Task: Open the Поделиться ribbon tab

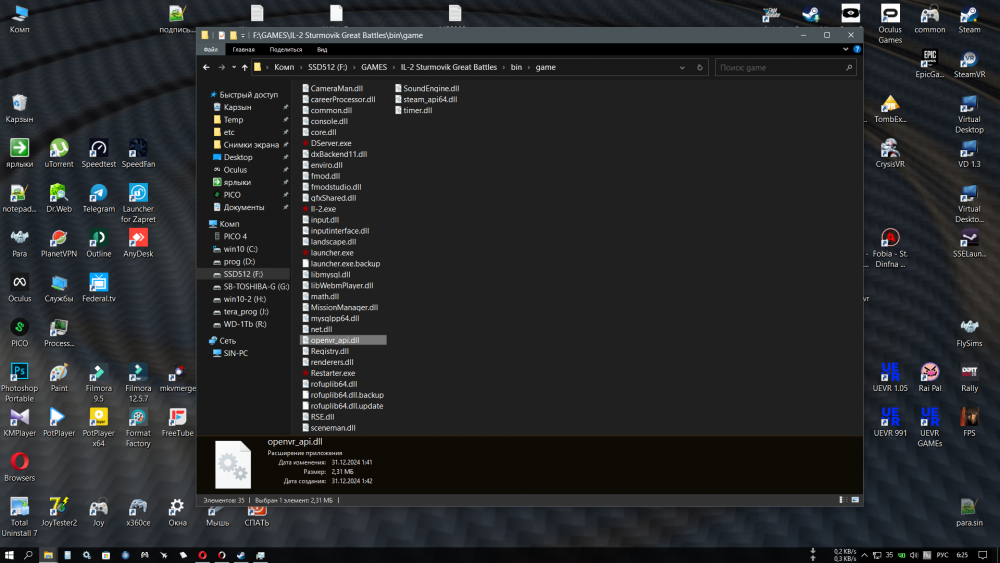Action: pyautogui.click(x=285, y=49)
